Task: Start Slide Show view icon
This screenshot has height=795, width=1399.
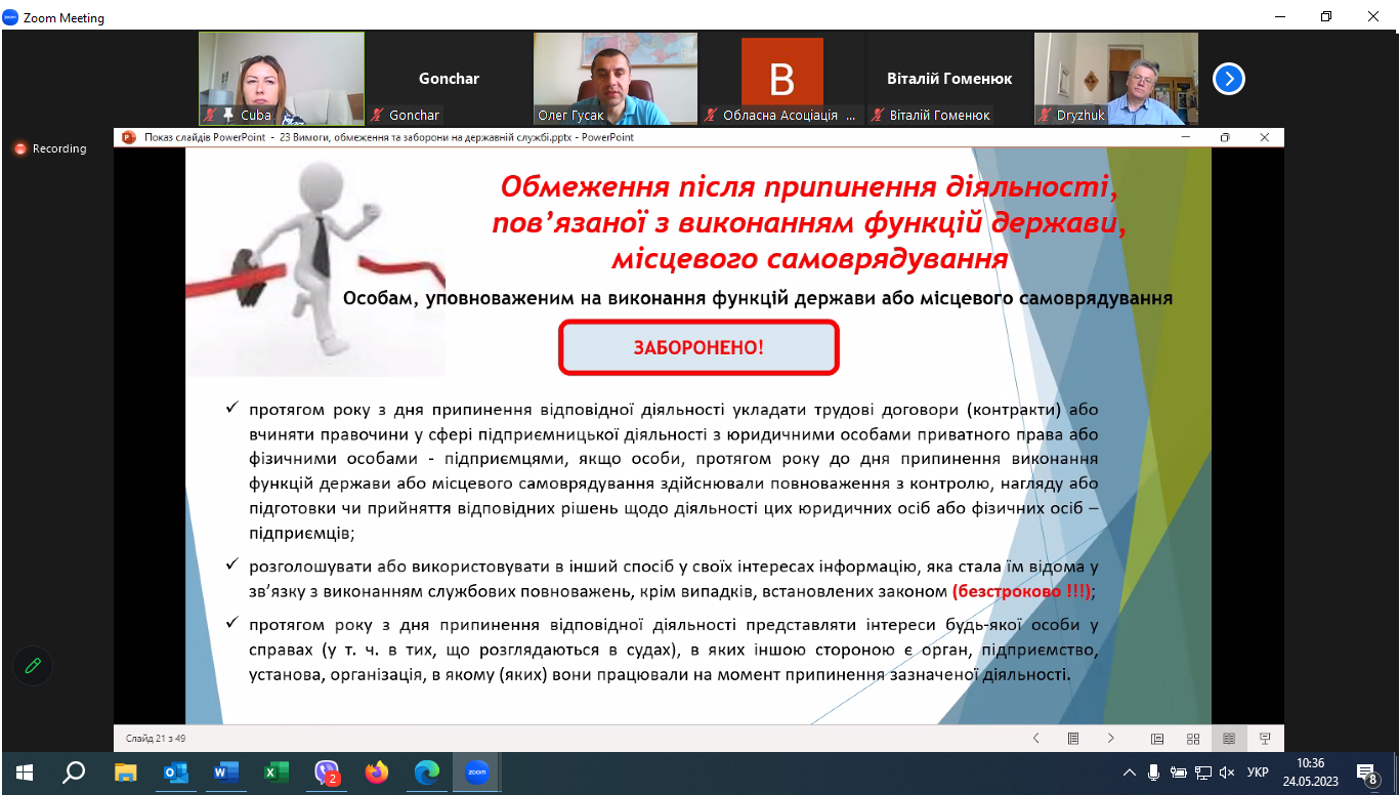Action: coord(1265,739)
